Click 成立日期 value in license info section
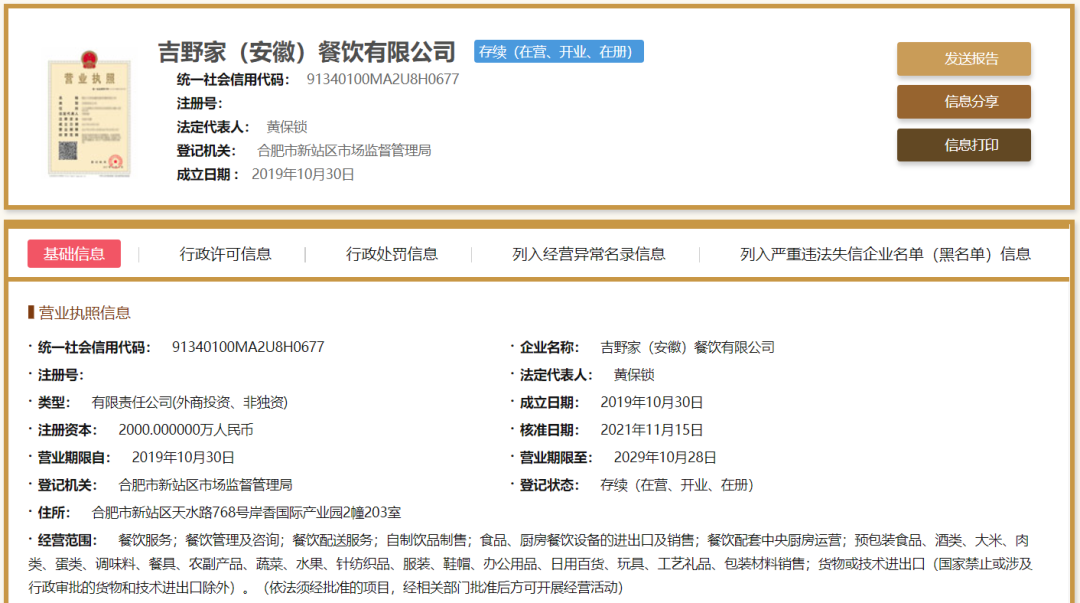This screenshot has width=1080, height=603. 652,402
